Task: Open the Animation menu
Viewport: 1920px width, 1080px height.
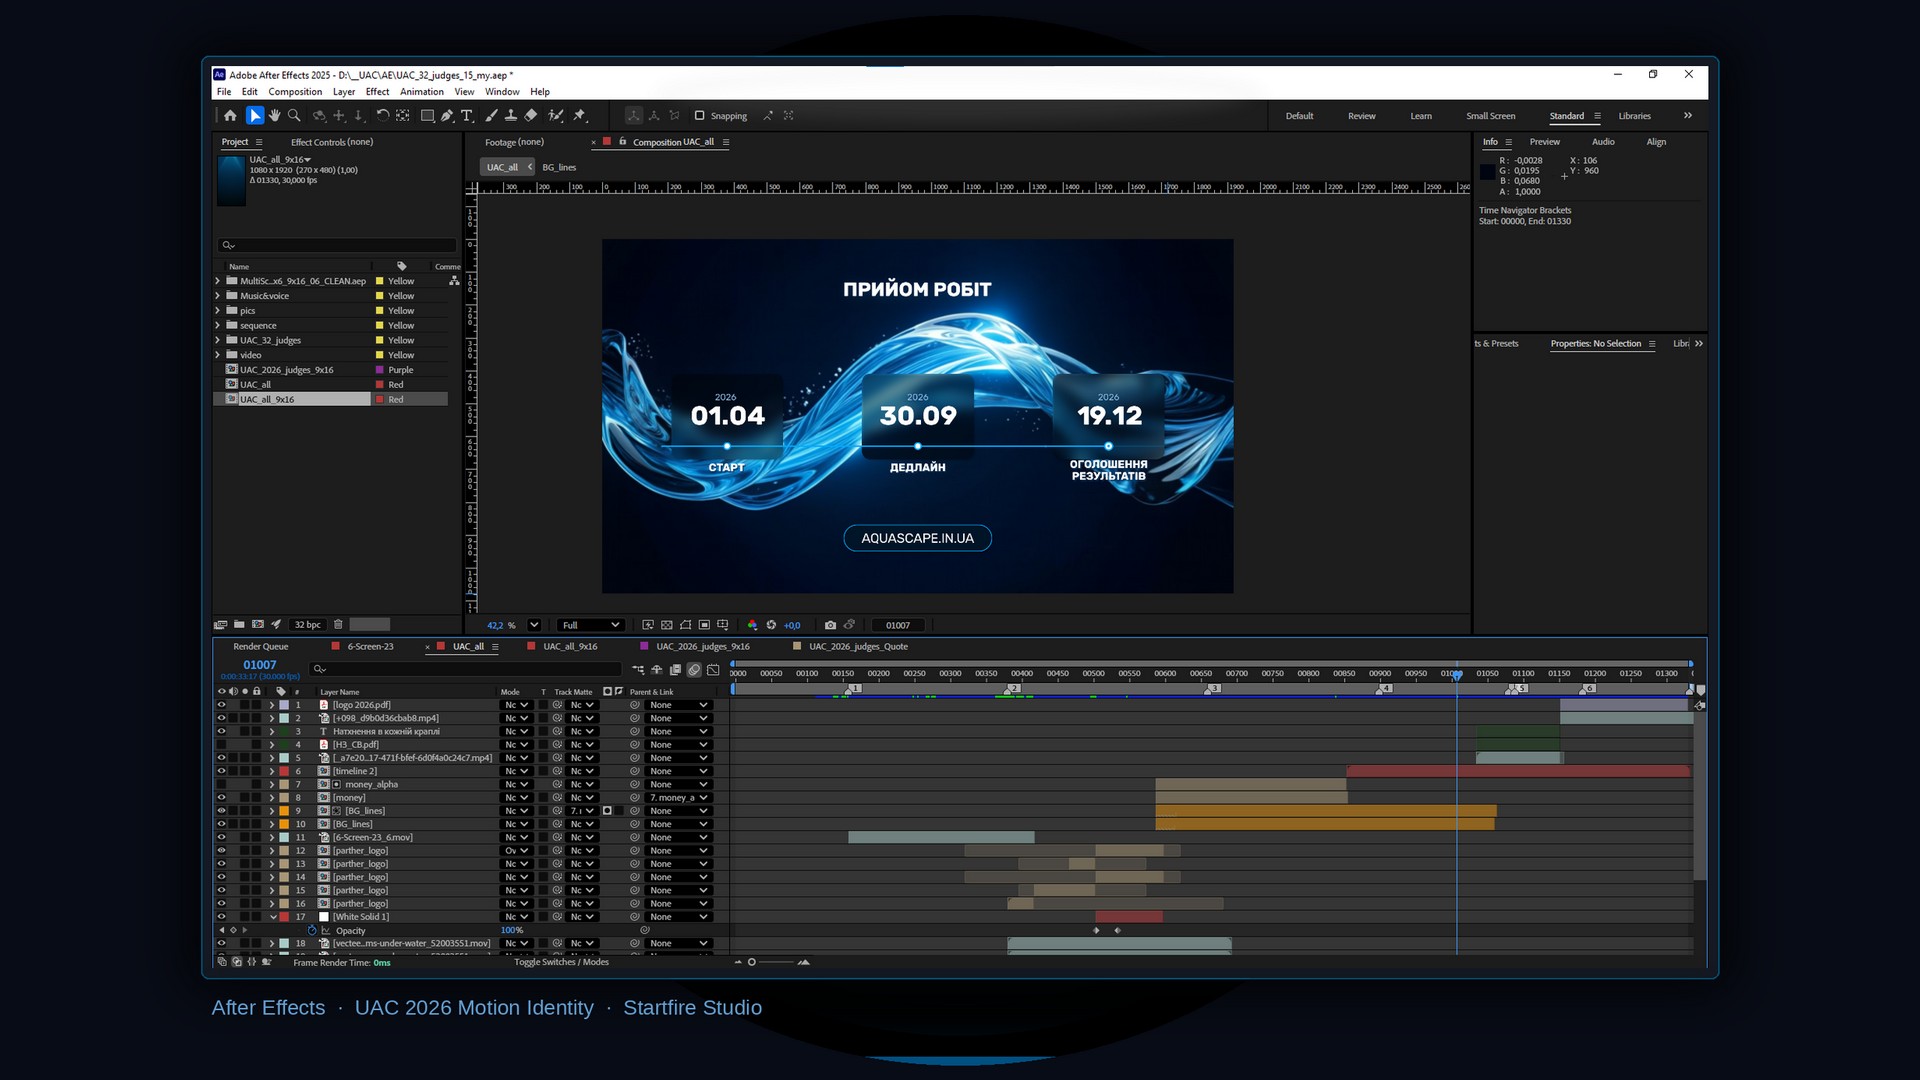Action: coord(422,92)
